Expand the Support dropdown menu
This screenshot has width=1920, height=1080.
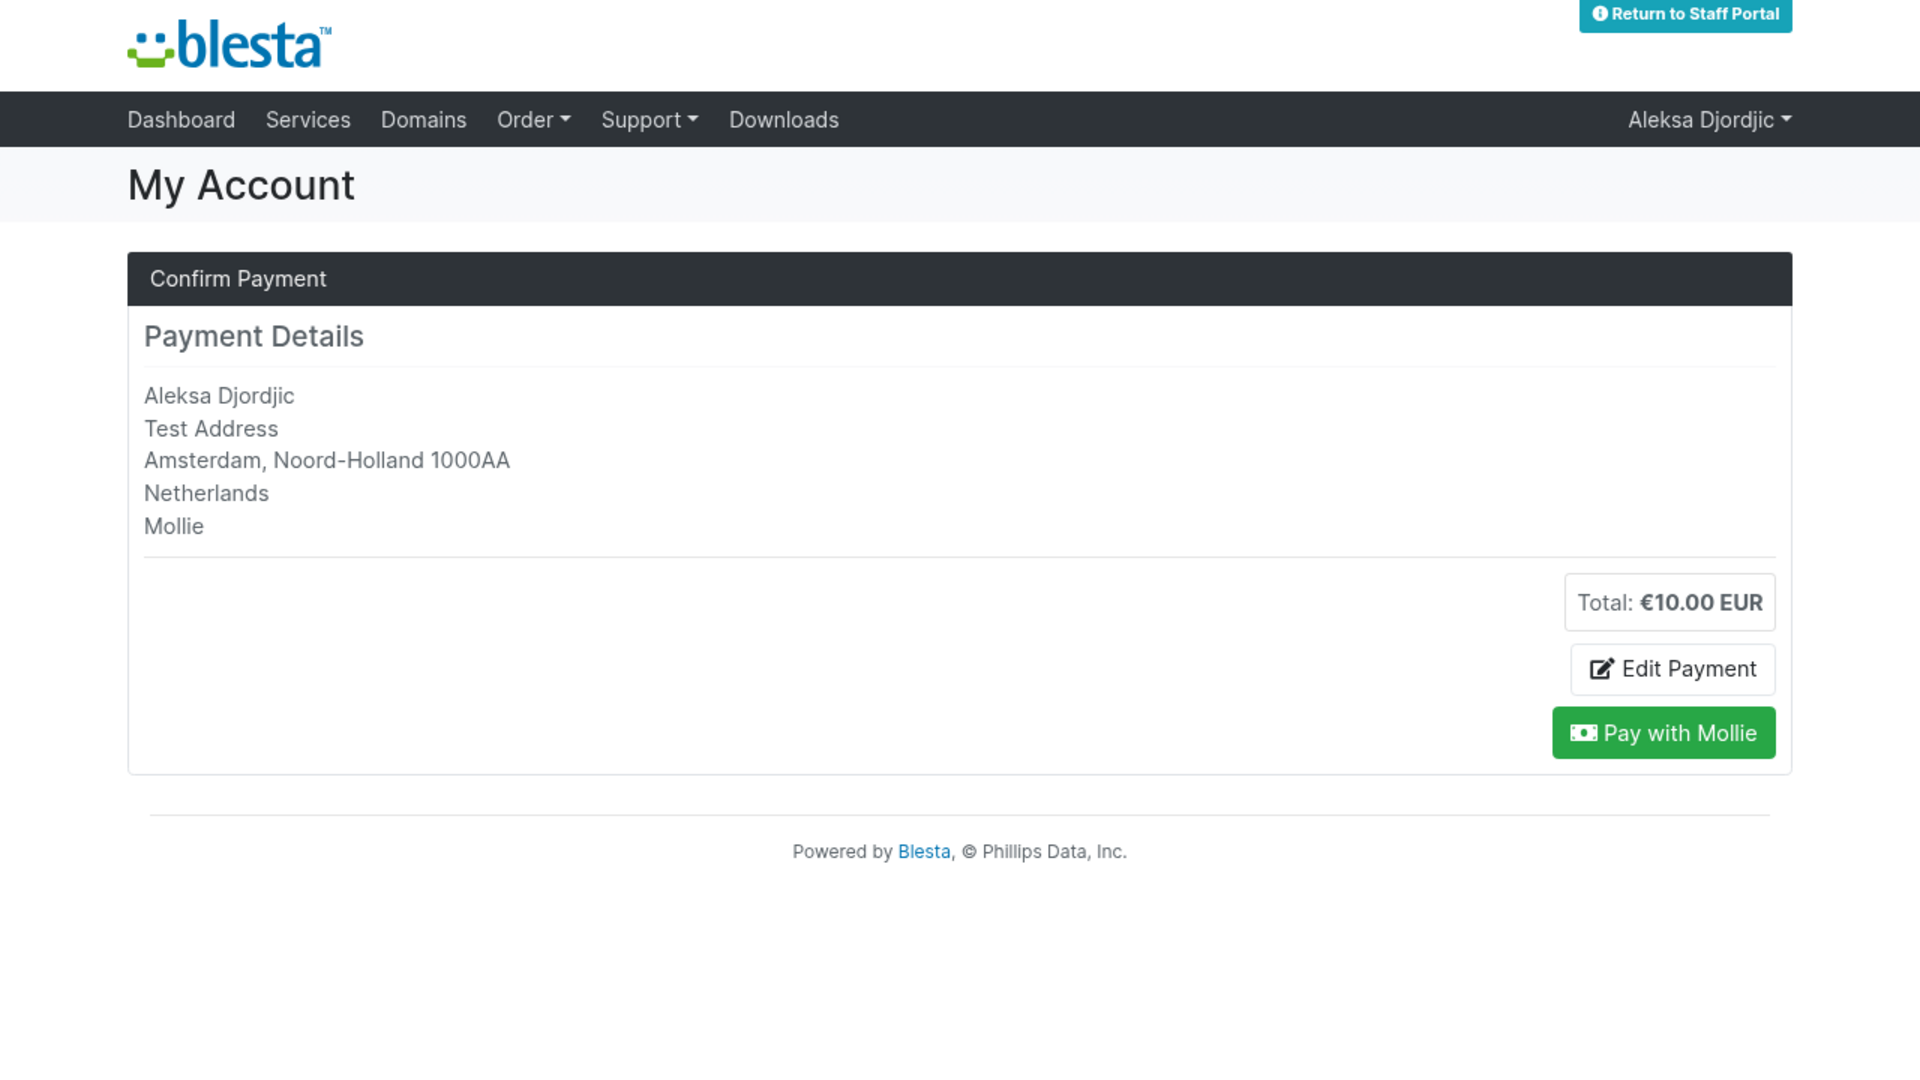[x=650, y=120]
